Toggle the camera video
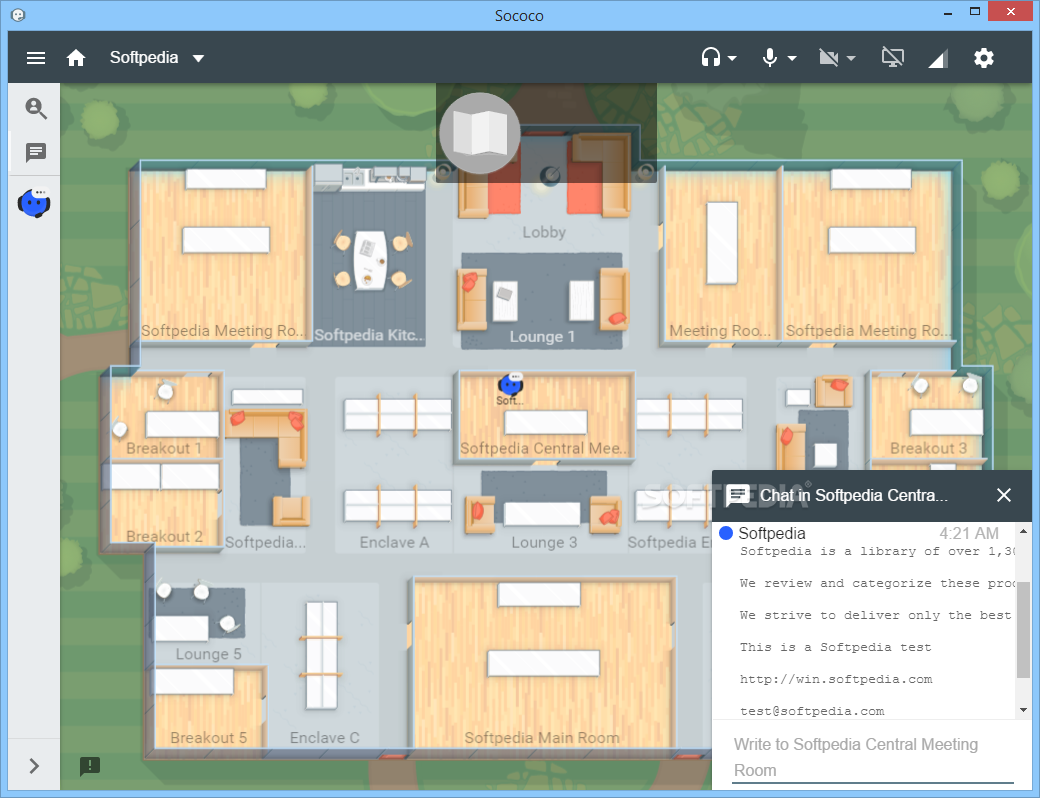 pyautogui.click(x=828, y=58)
